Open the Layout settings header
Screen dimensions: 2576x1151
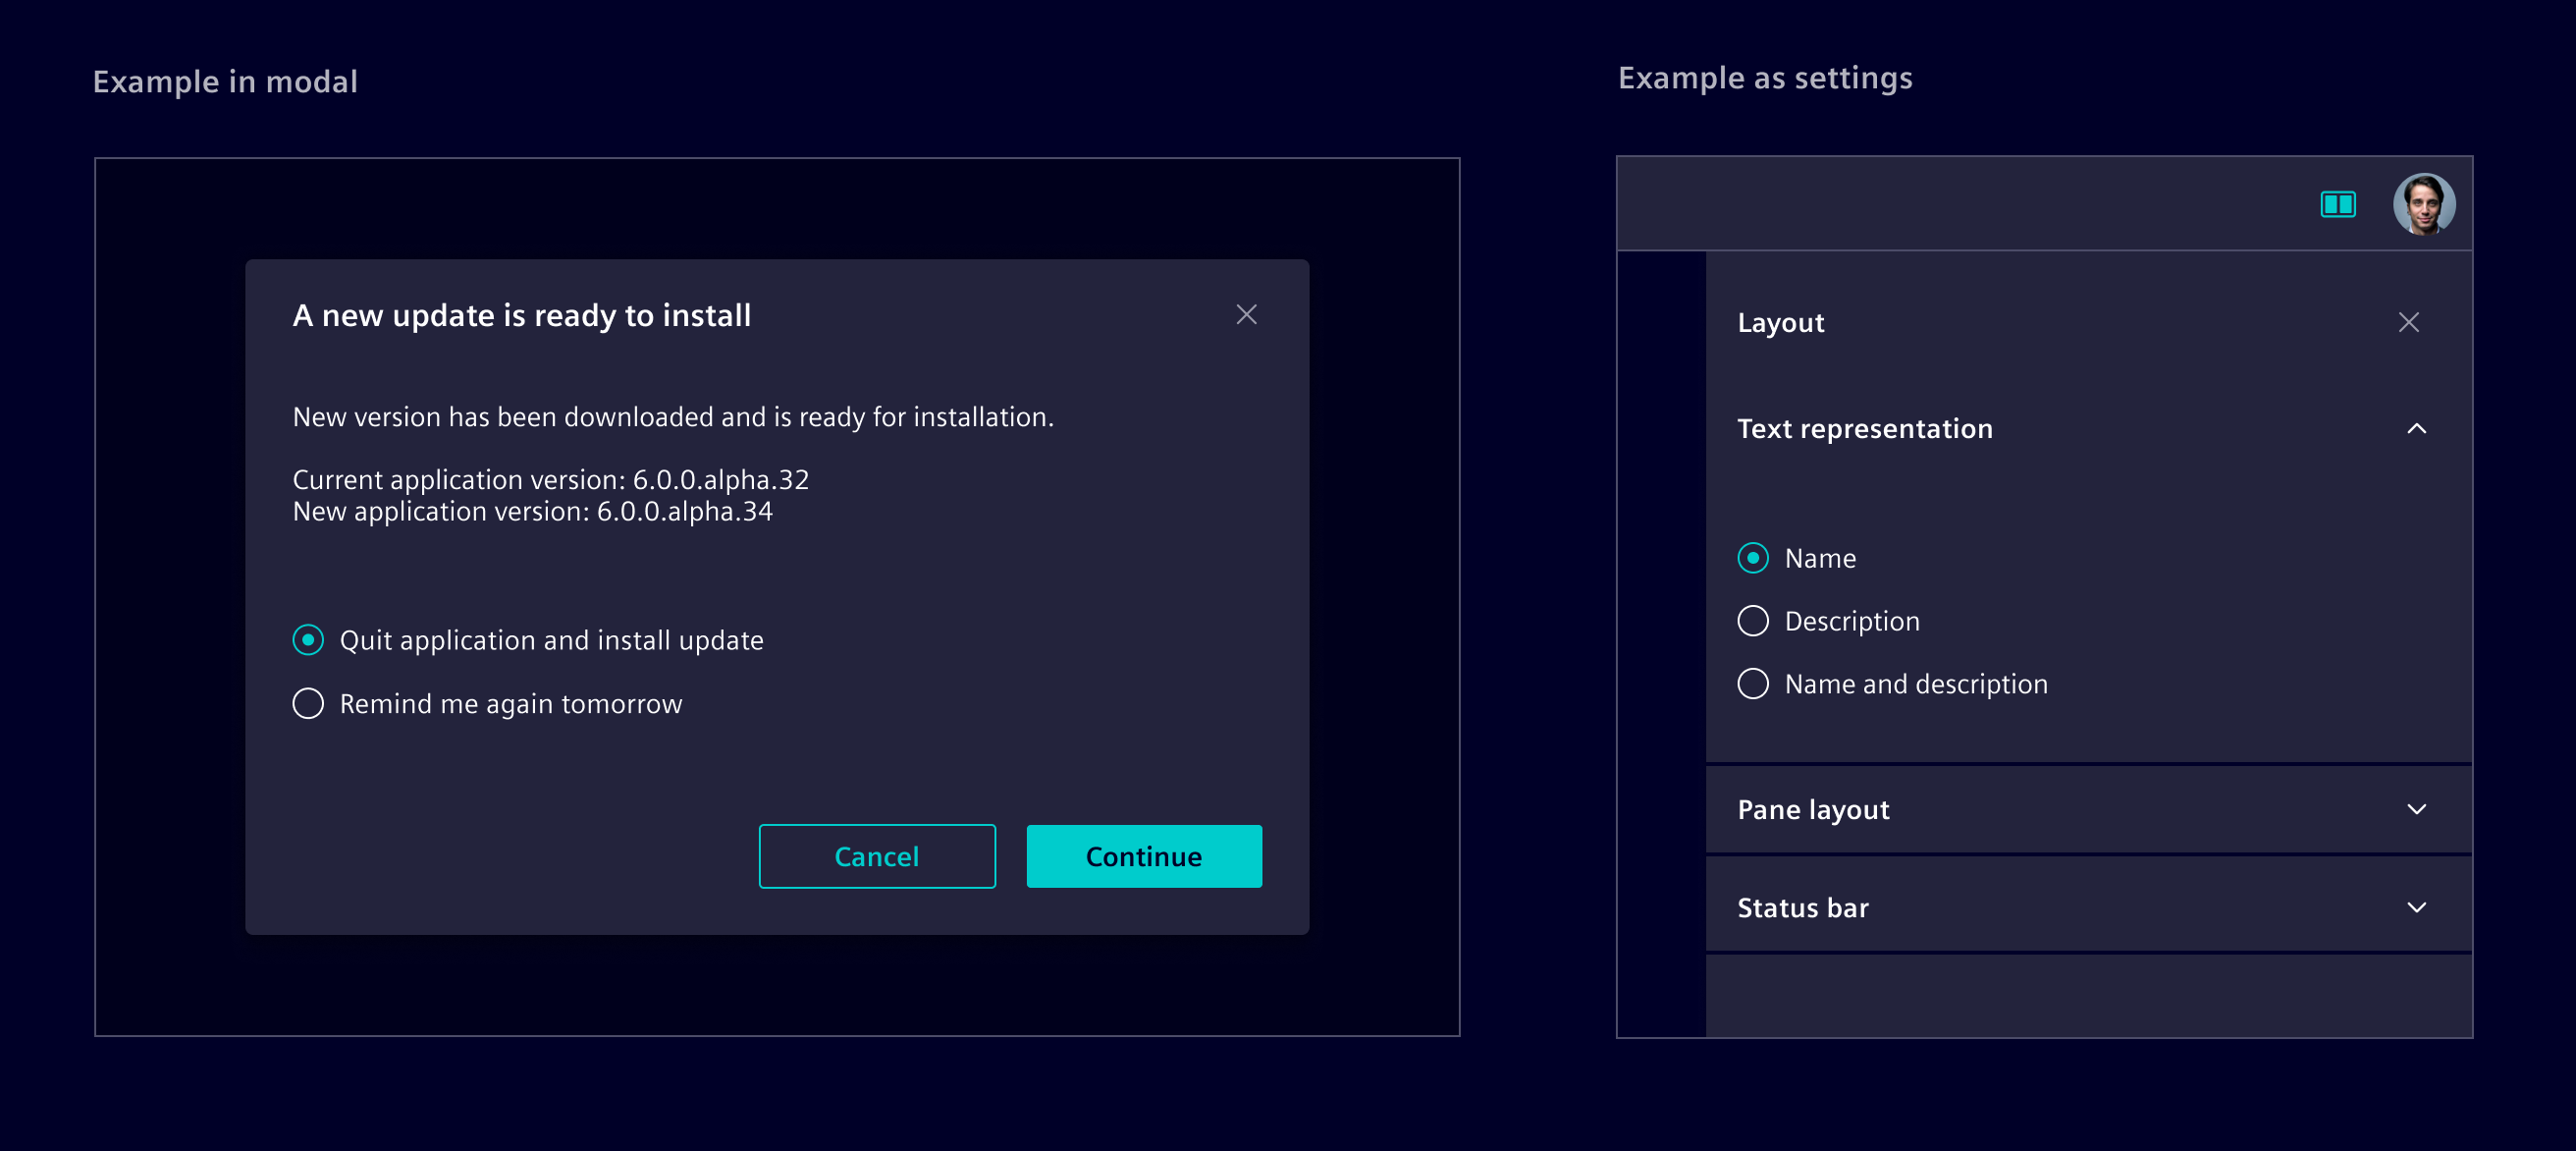point(1780,322)
